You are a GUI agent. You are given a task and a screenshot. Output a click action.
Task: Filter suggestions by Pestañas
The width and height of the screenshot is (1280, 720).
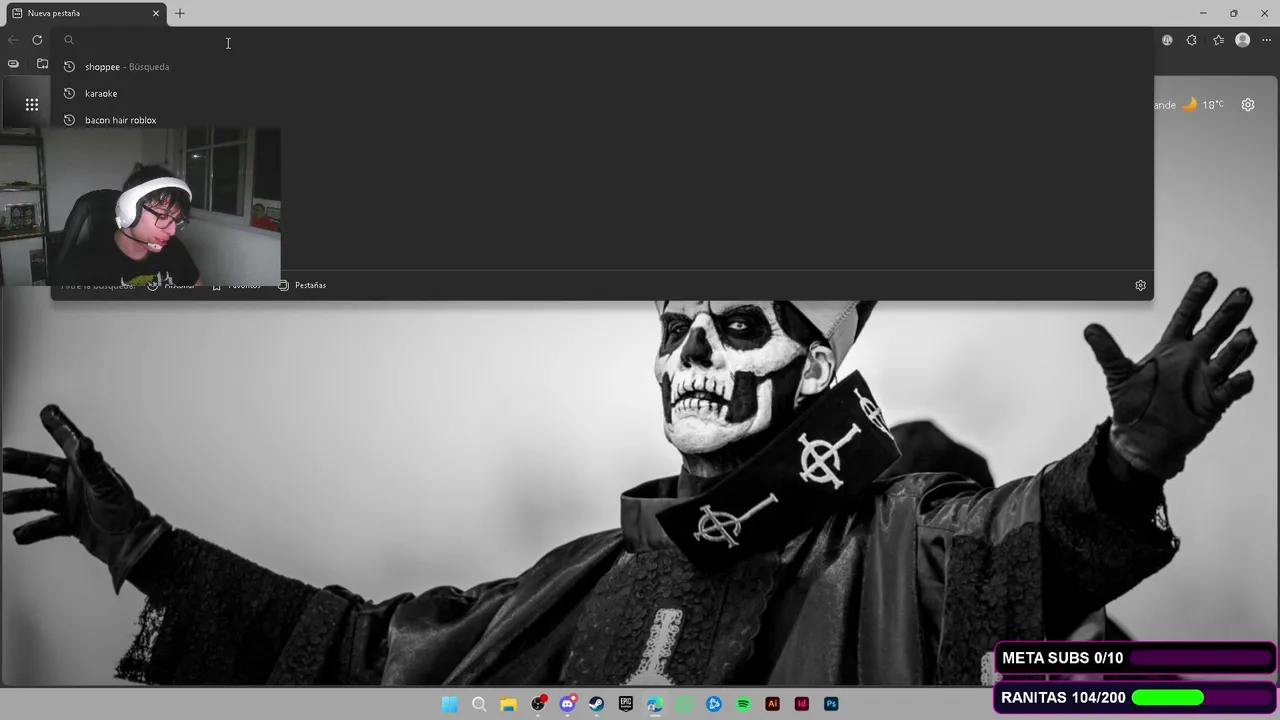tap(302, 285)
